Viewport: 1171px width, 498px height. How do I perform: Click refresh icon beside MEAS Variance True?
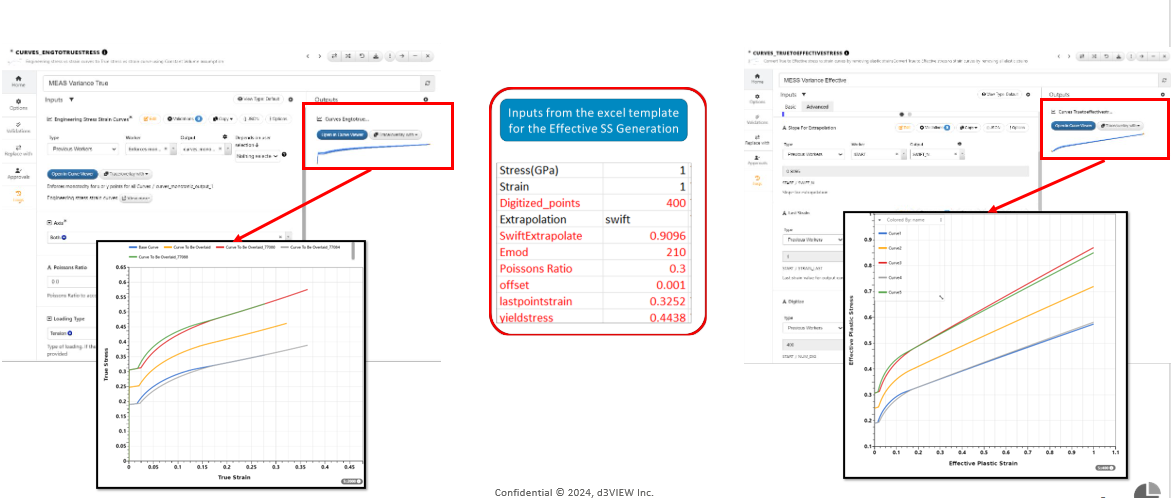427,84
